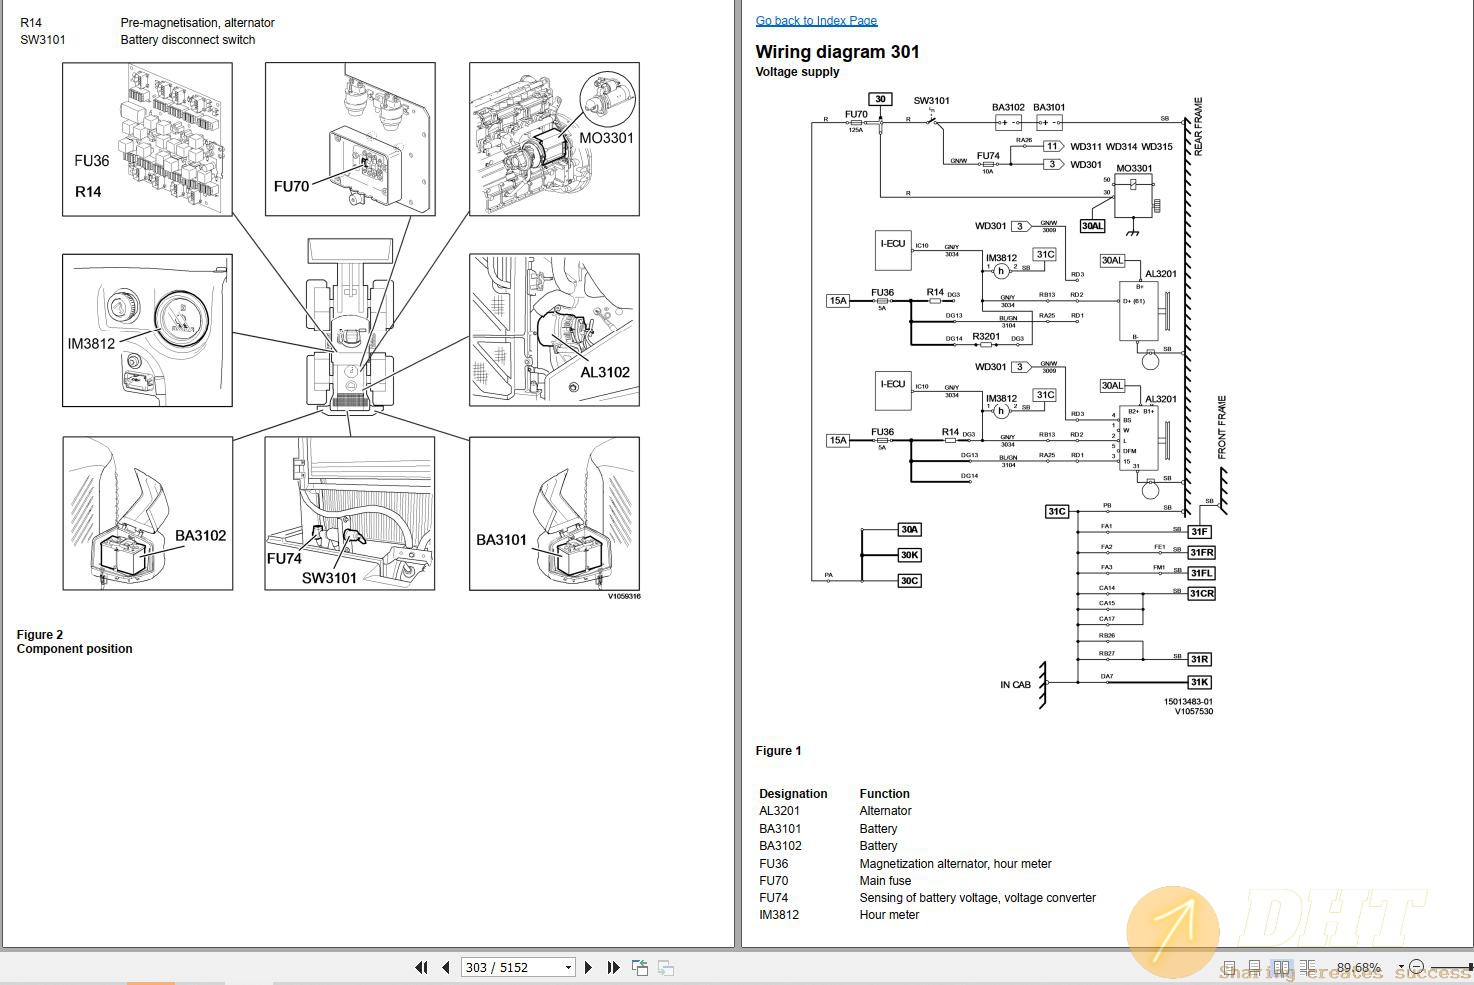Switch to single page view

(1229, 967)
